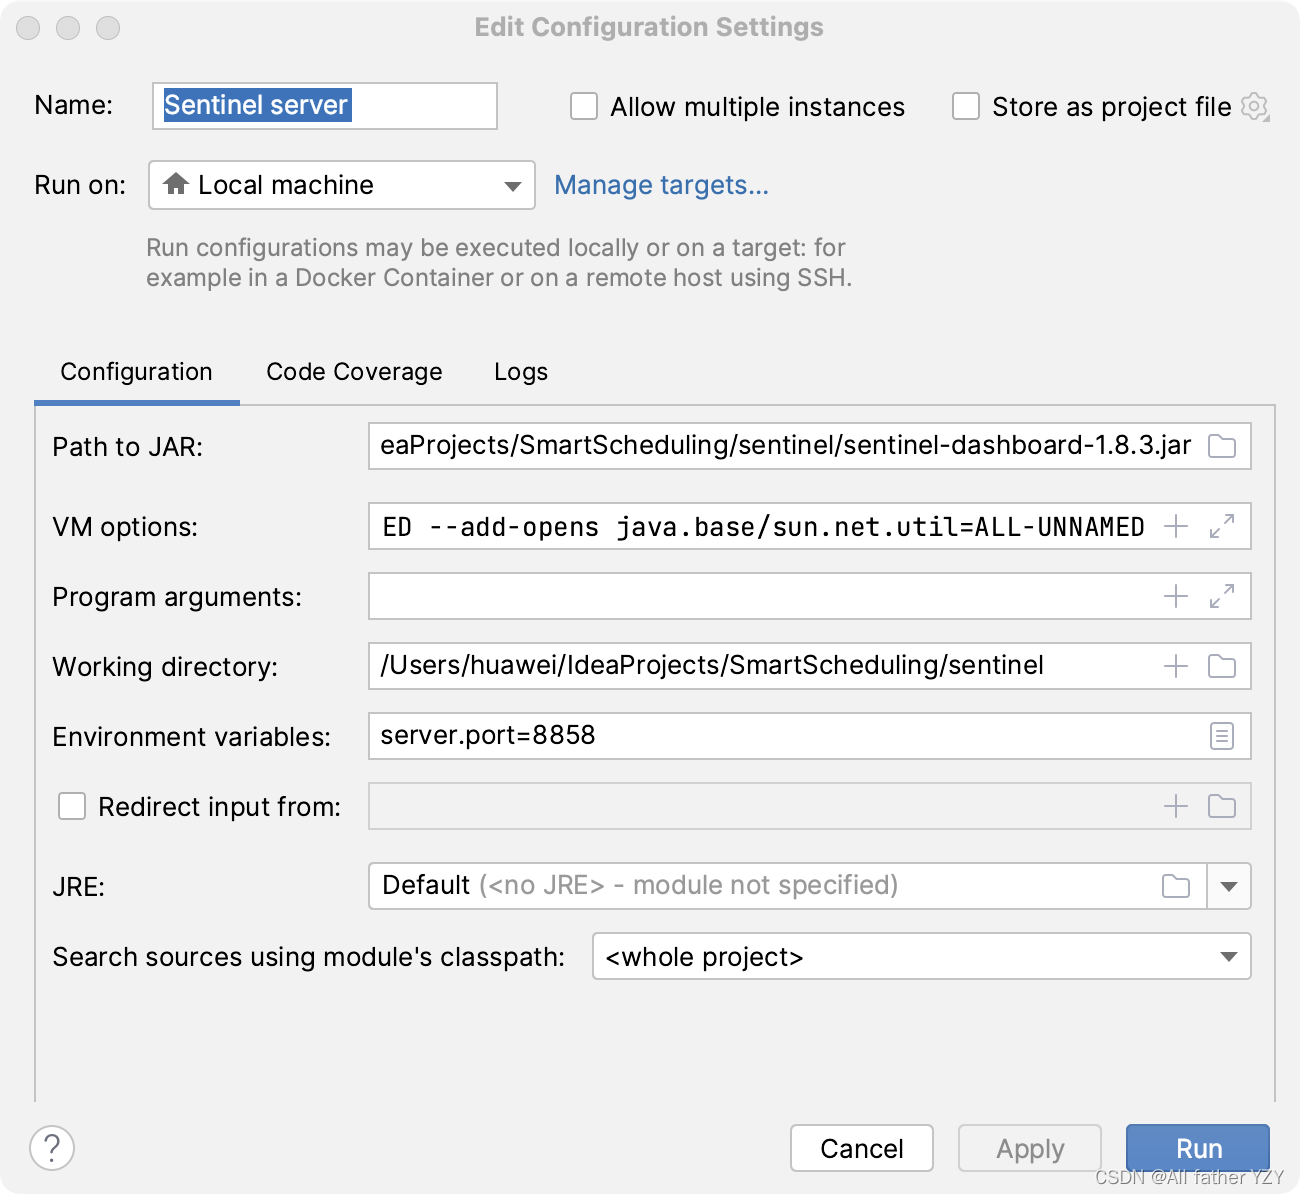Open the Run on Local machine dropdown

(342, 185)
